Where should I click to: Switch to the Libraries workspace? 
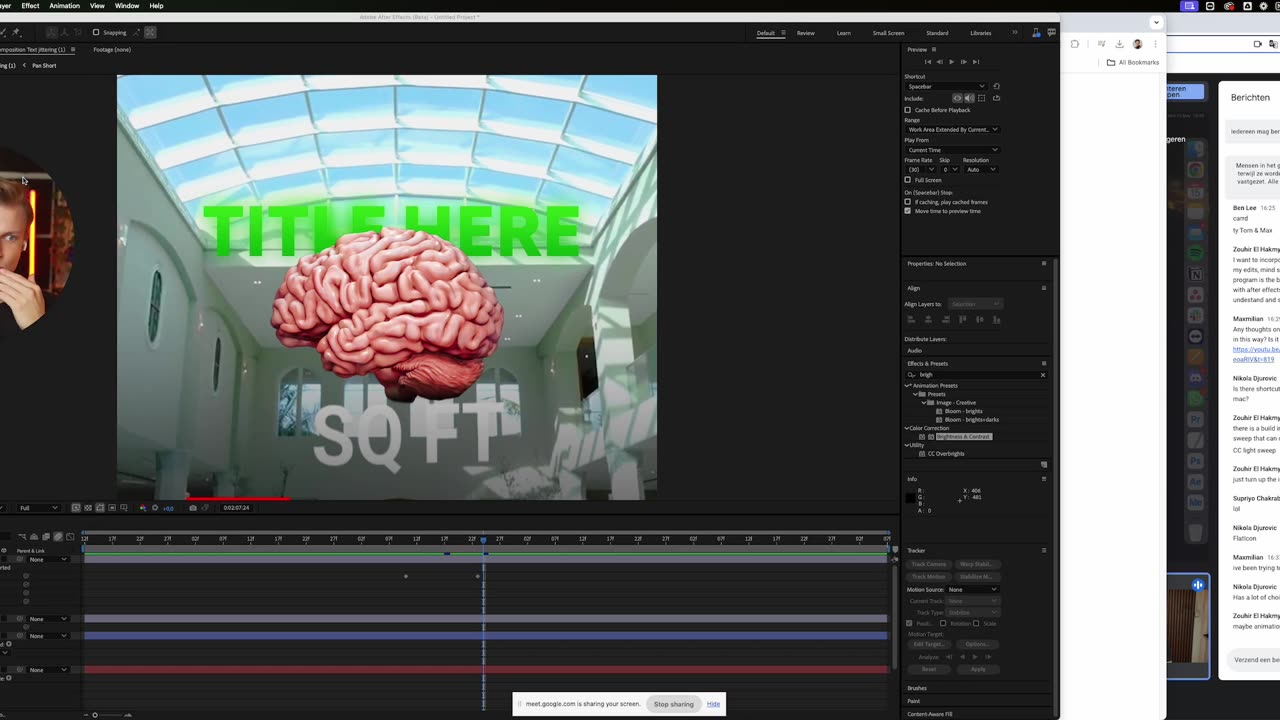click(980, 33)
